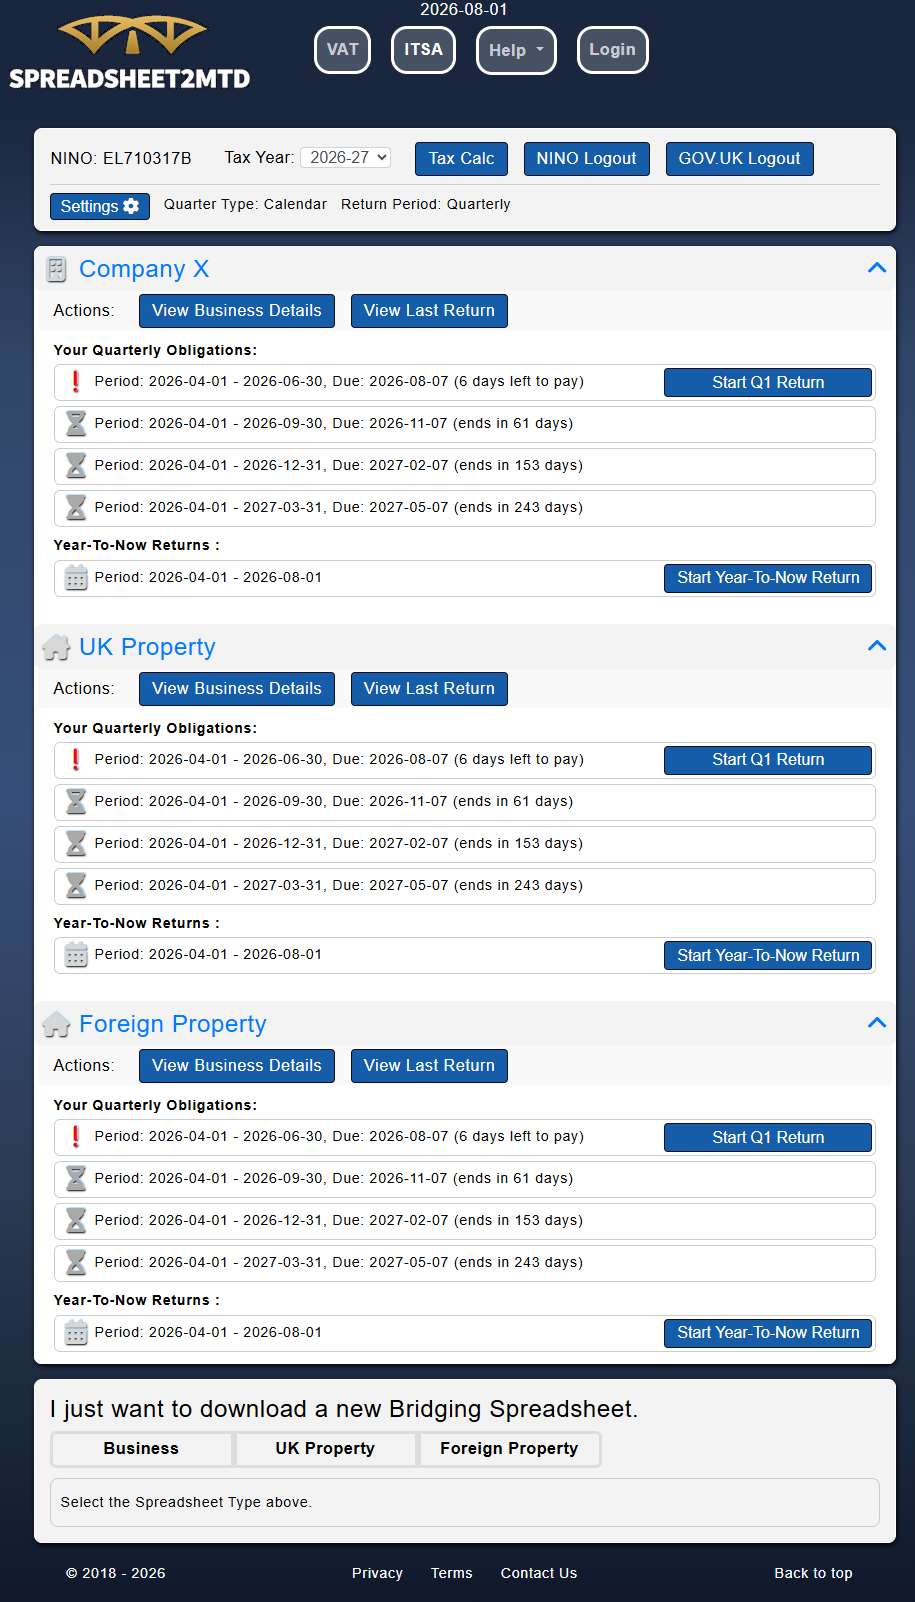915x1602 pixels.
Task: Click red exclamation icon in UK Property Q1 row
Action: 76,760
